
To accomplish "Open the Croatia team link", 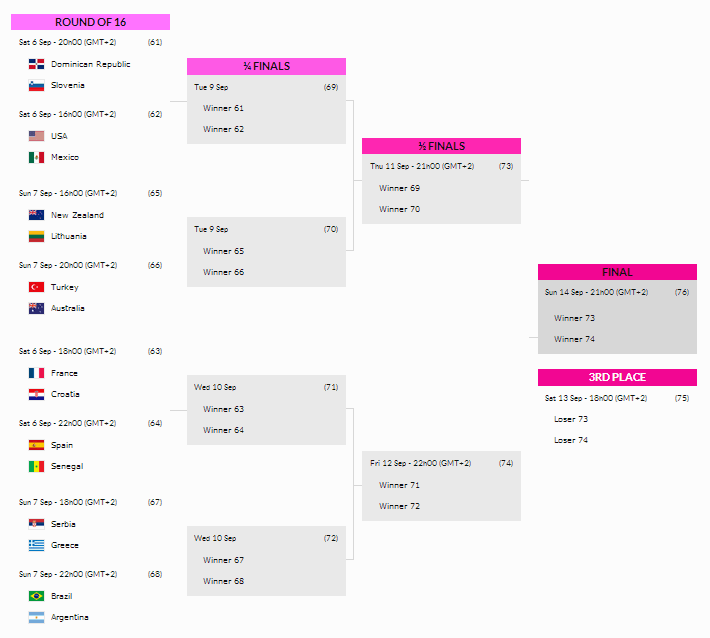I will [65, 394].
